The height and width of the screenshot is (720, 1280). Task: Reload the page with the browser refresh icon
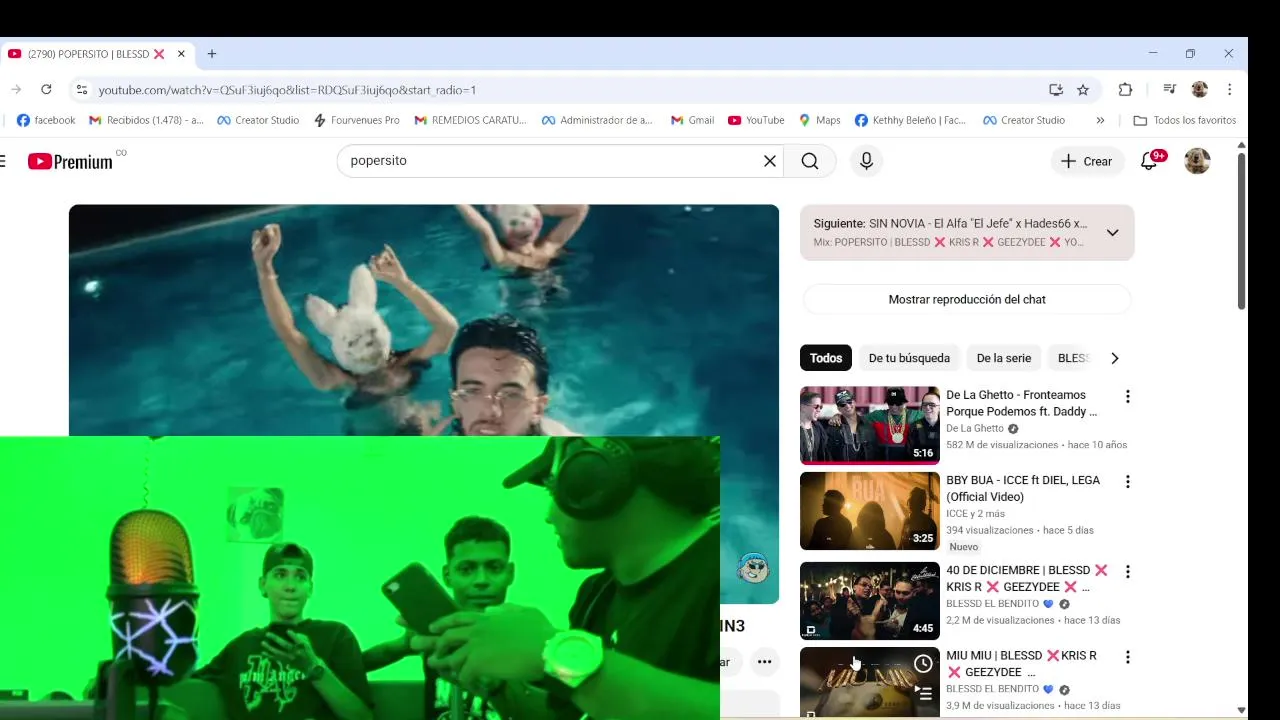(46, 90)
